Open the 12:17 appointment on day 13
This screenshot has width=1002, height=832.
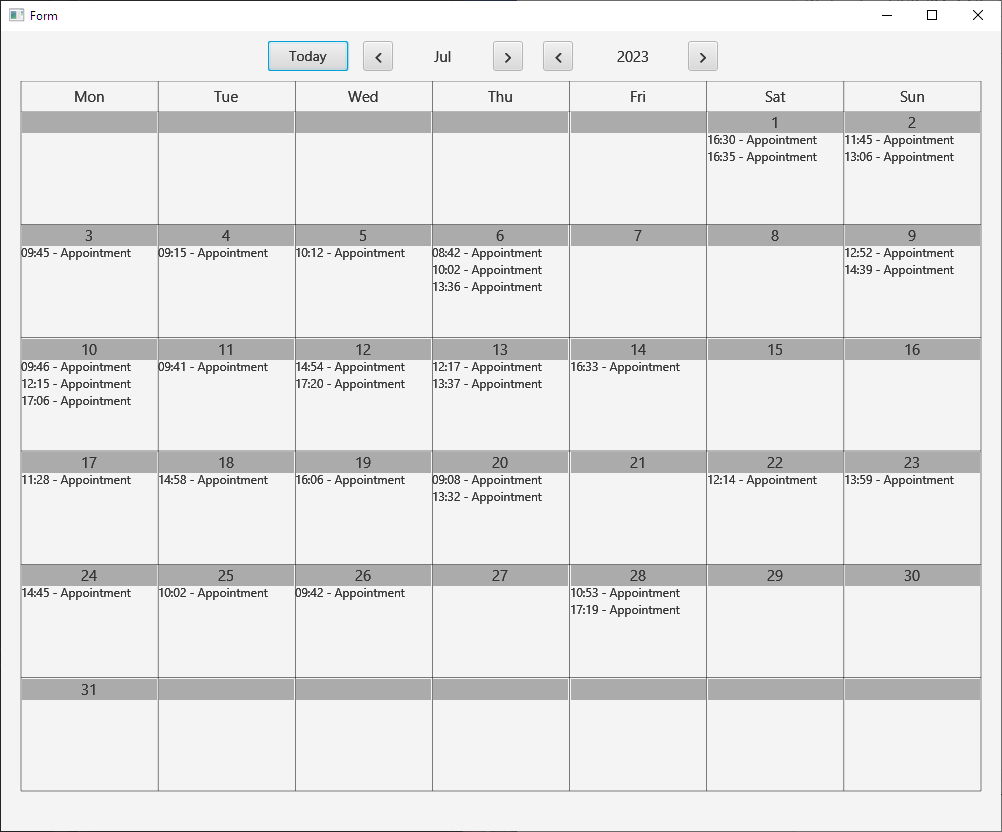[487, 367]
